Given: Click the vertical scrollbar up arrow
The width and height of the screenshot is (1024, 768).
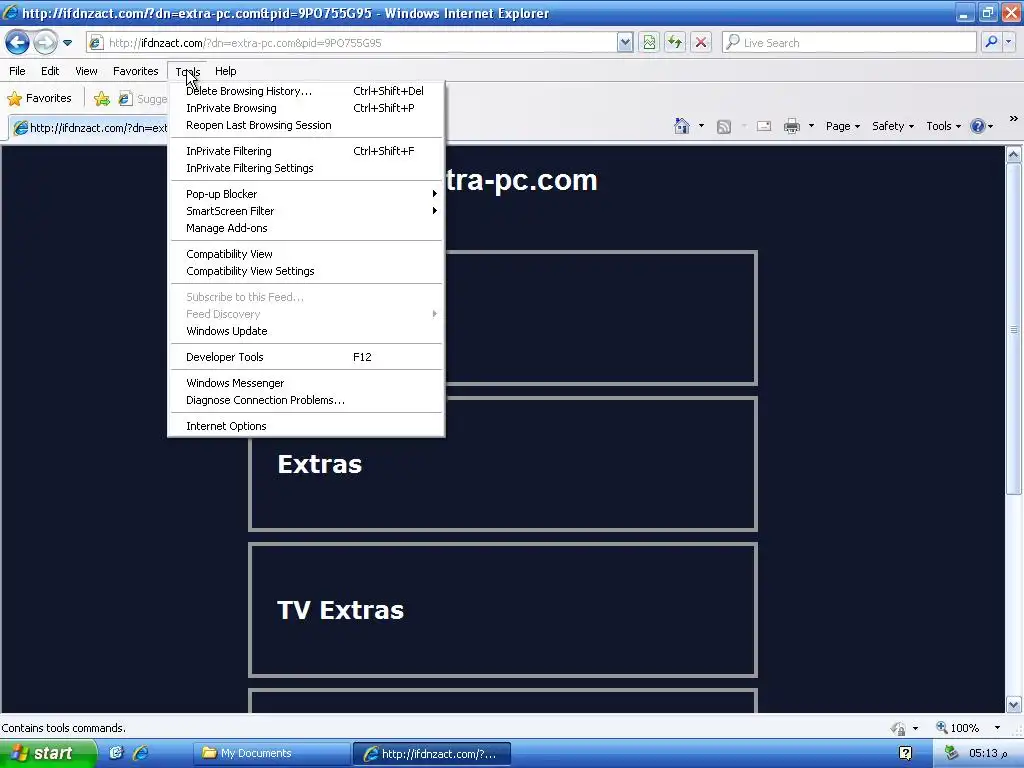Looking at the screenshot, I should click(1014, 155).
